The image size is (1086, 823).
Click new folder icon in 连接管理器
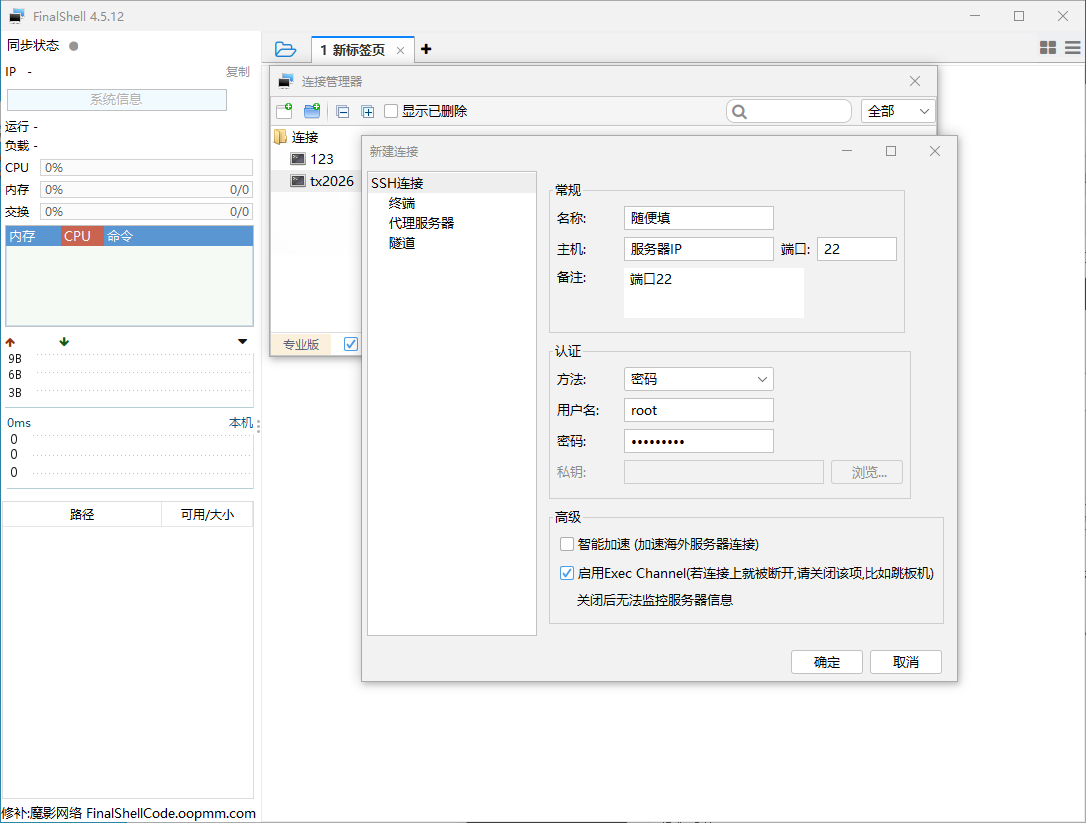[x=312, y=111]
